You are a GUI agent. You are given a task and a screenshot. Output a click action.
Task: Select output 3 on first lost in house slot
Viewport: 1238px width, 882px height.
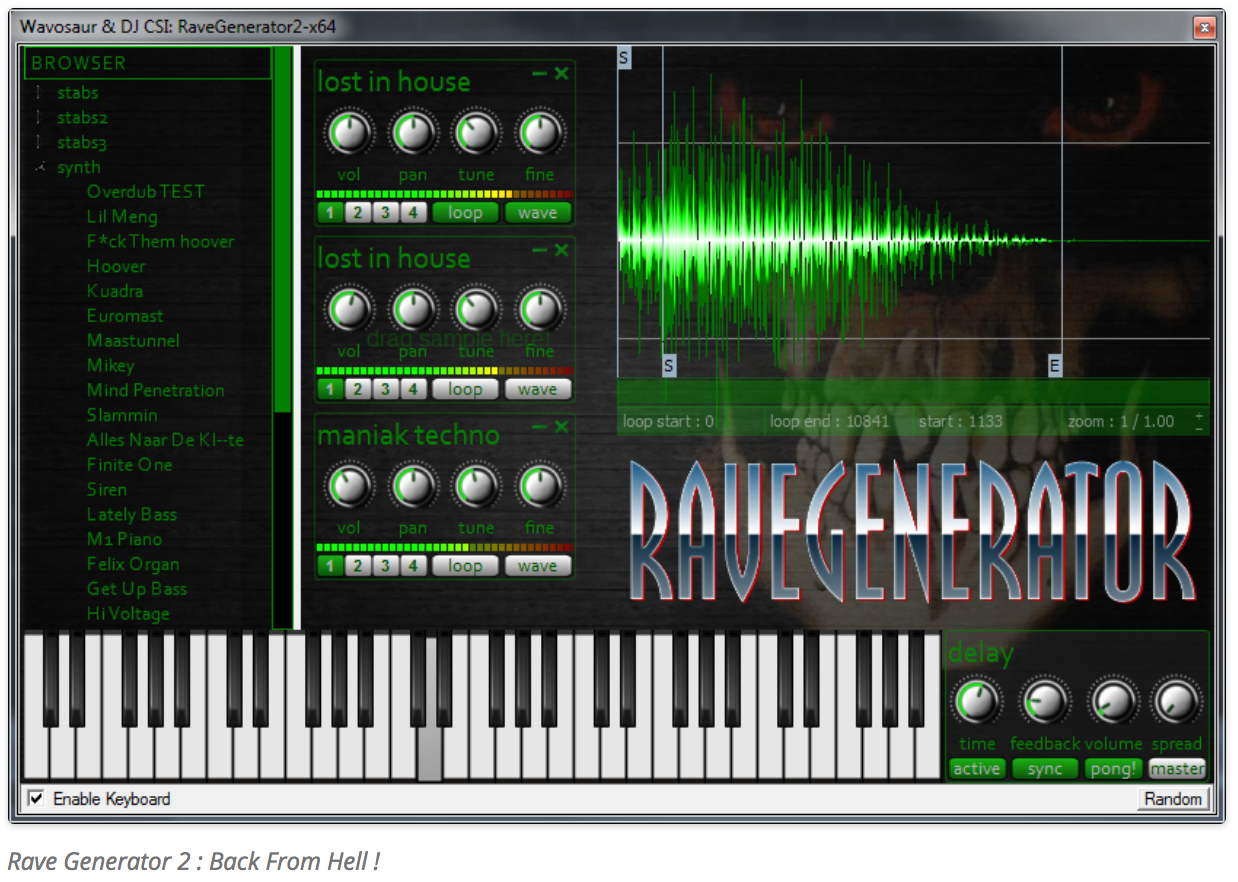[385, 212]
